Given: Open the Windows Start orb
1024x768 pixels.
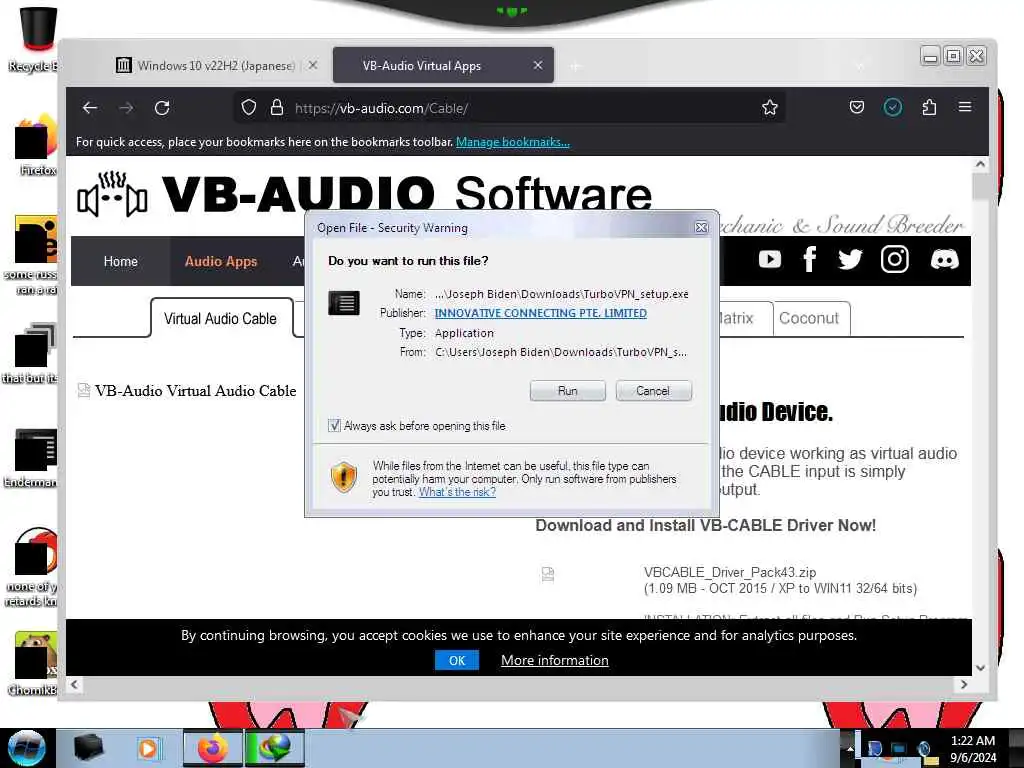Looking at the screenshot, I should pyautogui.click(x=27, y=748).
